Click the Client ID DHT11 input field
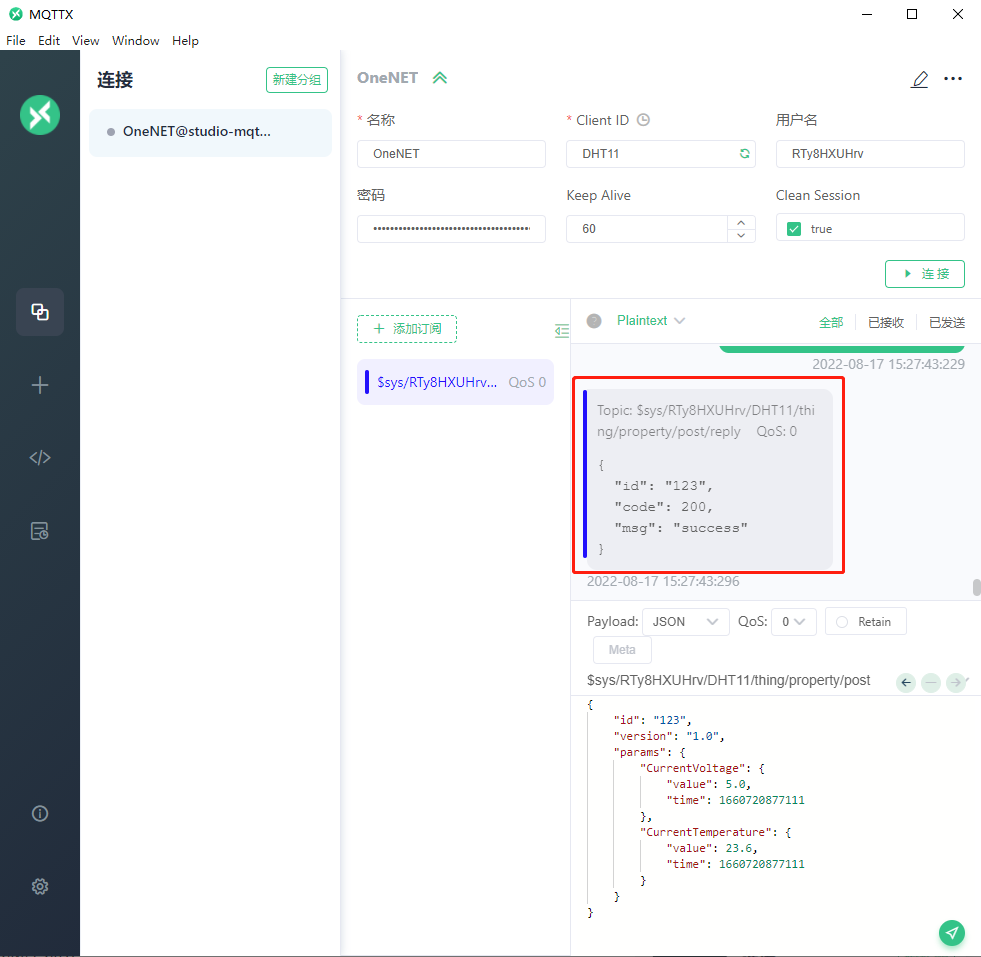Viewport: 981px width, 957px height. click(661, 154)
